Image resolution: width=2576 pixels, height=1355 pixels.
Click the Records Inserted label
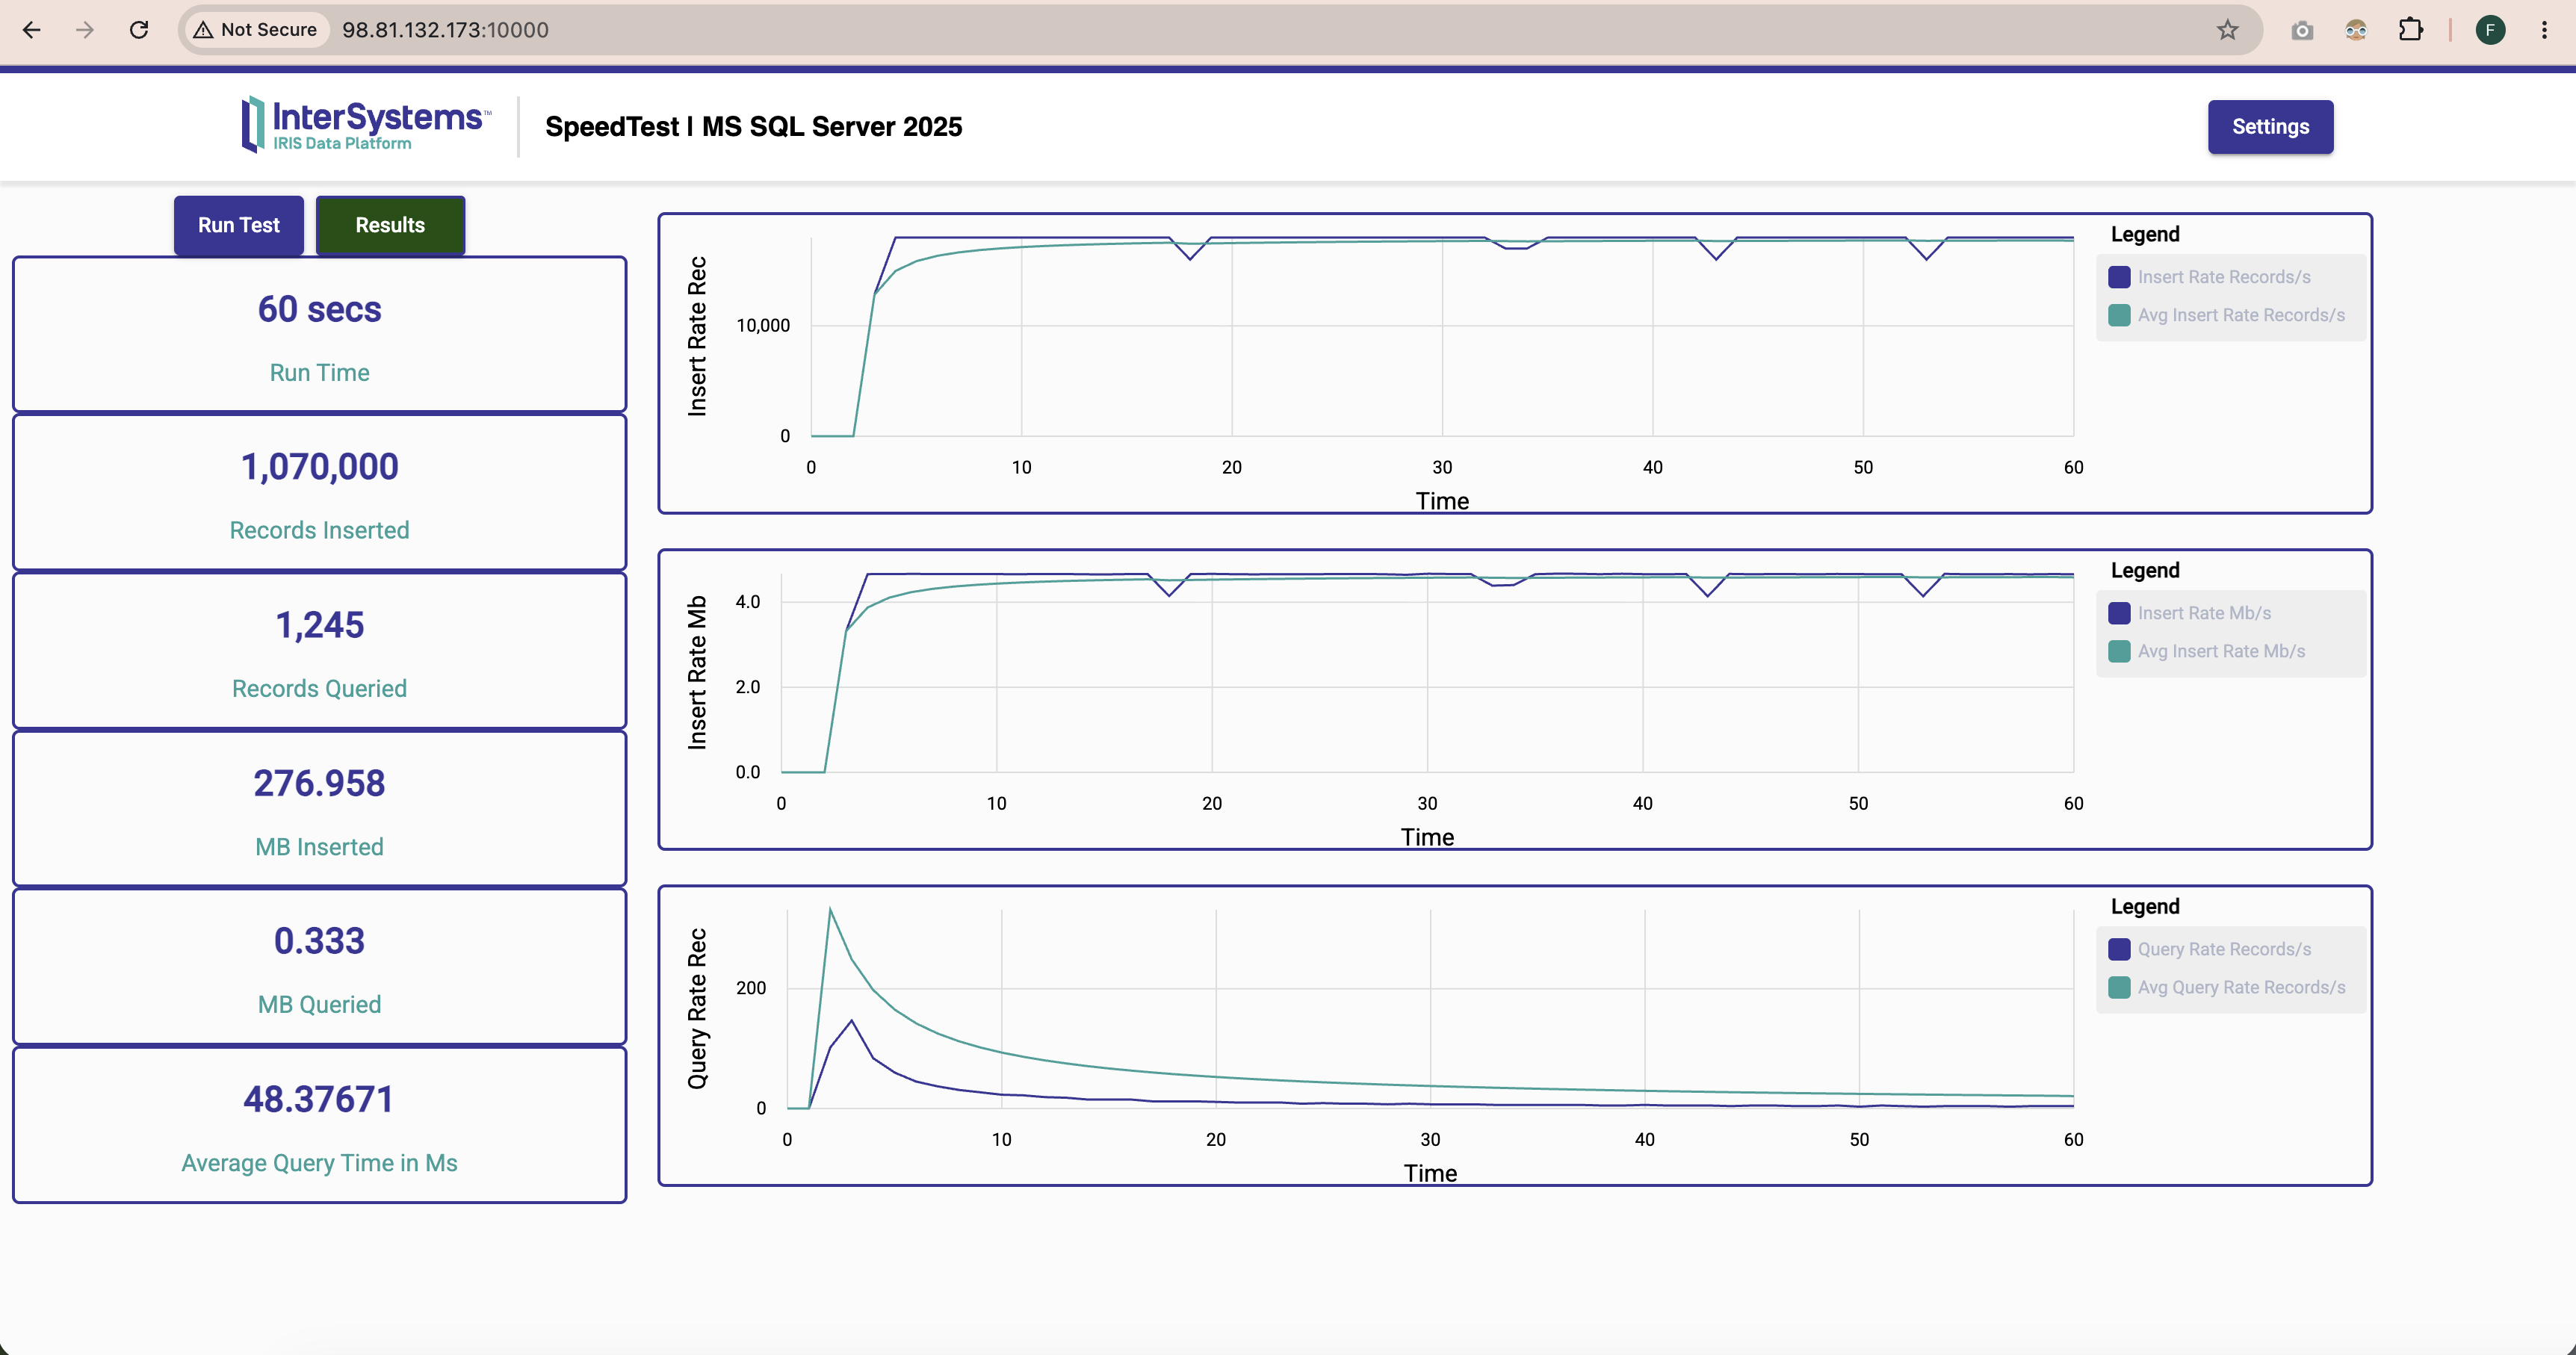[320, 531]
